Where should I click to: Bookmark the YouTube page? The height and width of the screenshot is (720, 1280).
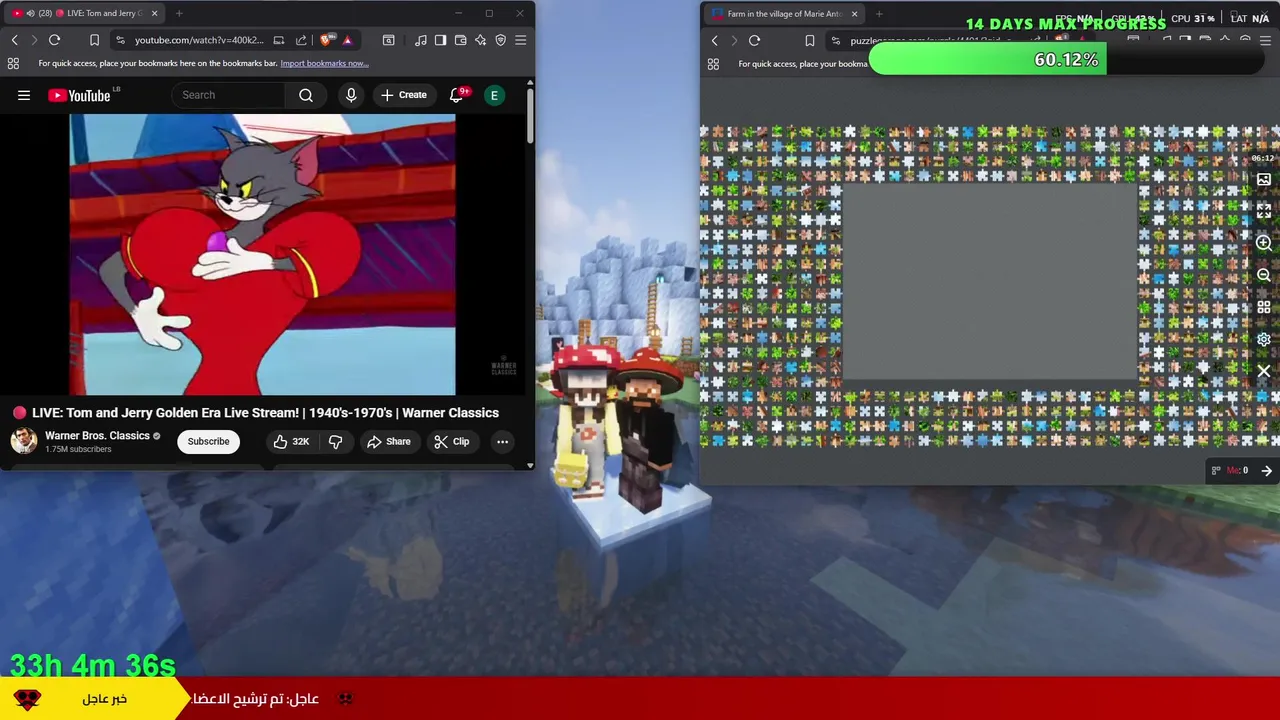pos(94,40)
